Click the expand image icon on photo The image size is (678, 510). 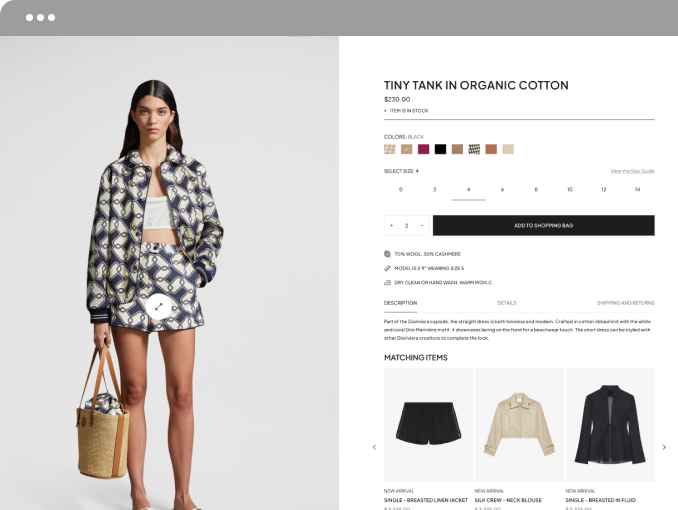pos(158,306)
